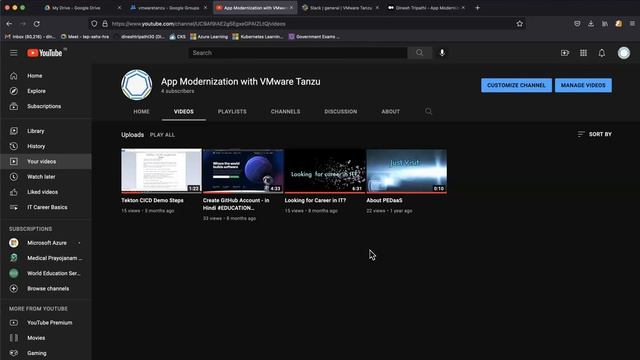Open the browser application menu
640x360 pixels.
[x=632, y=24]
